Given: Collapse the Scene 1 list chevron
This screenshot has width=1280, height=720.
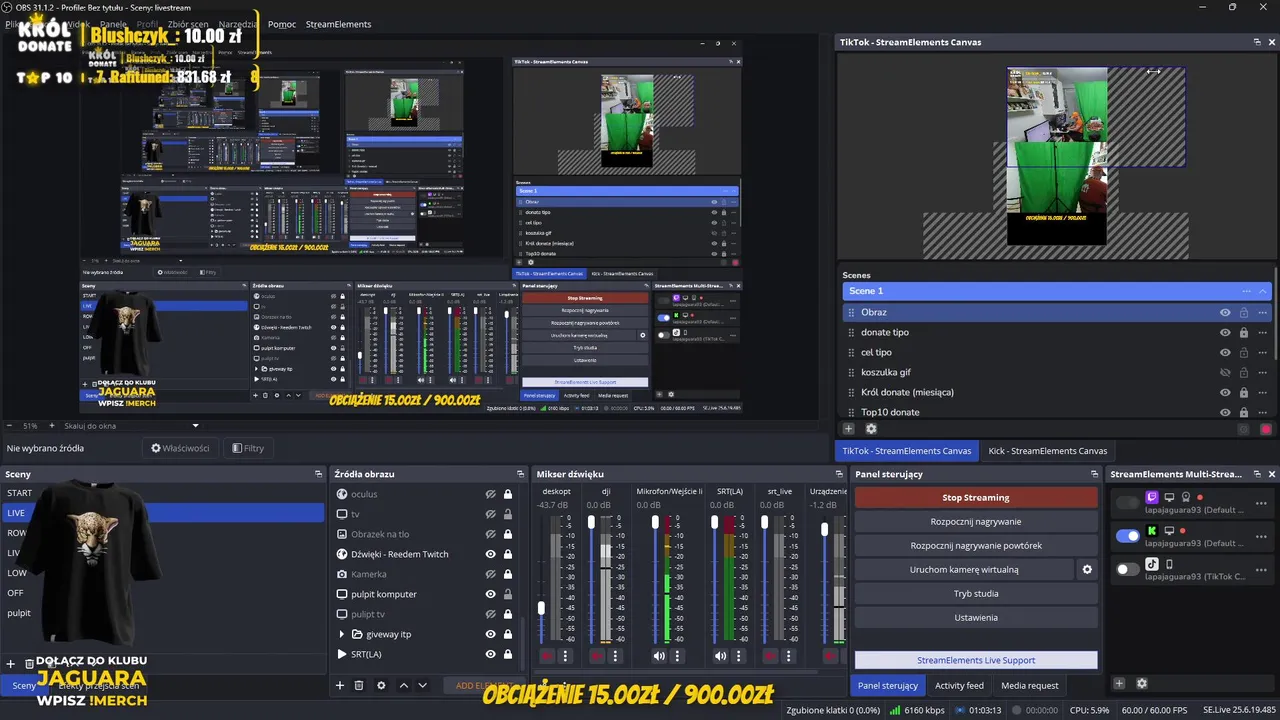Looking at the screenshot, I should (x=1263, y=291).
